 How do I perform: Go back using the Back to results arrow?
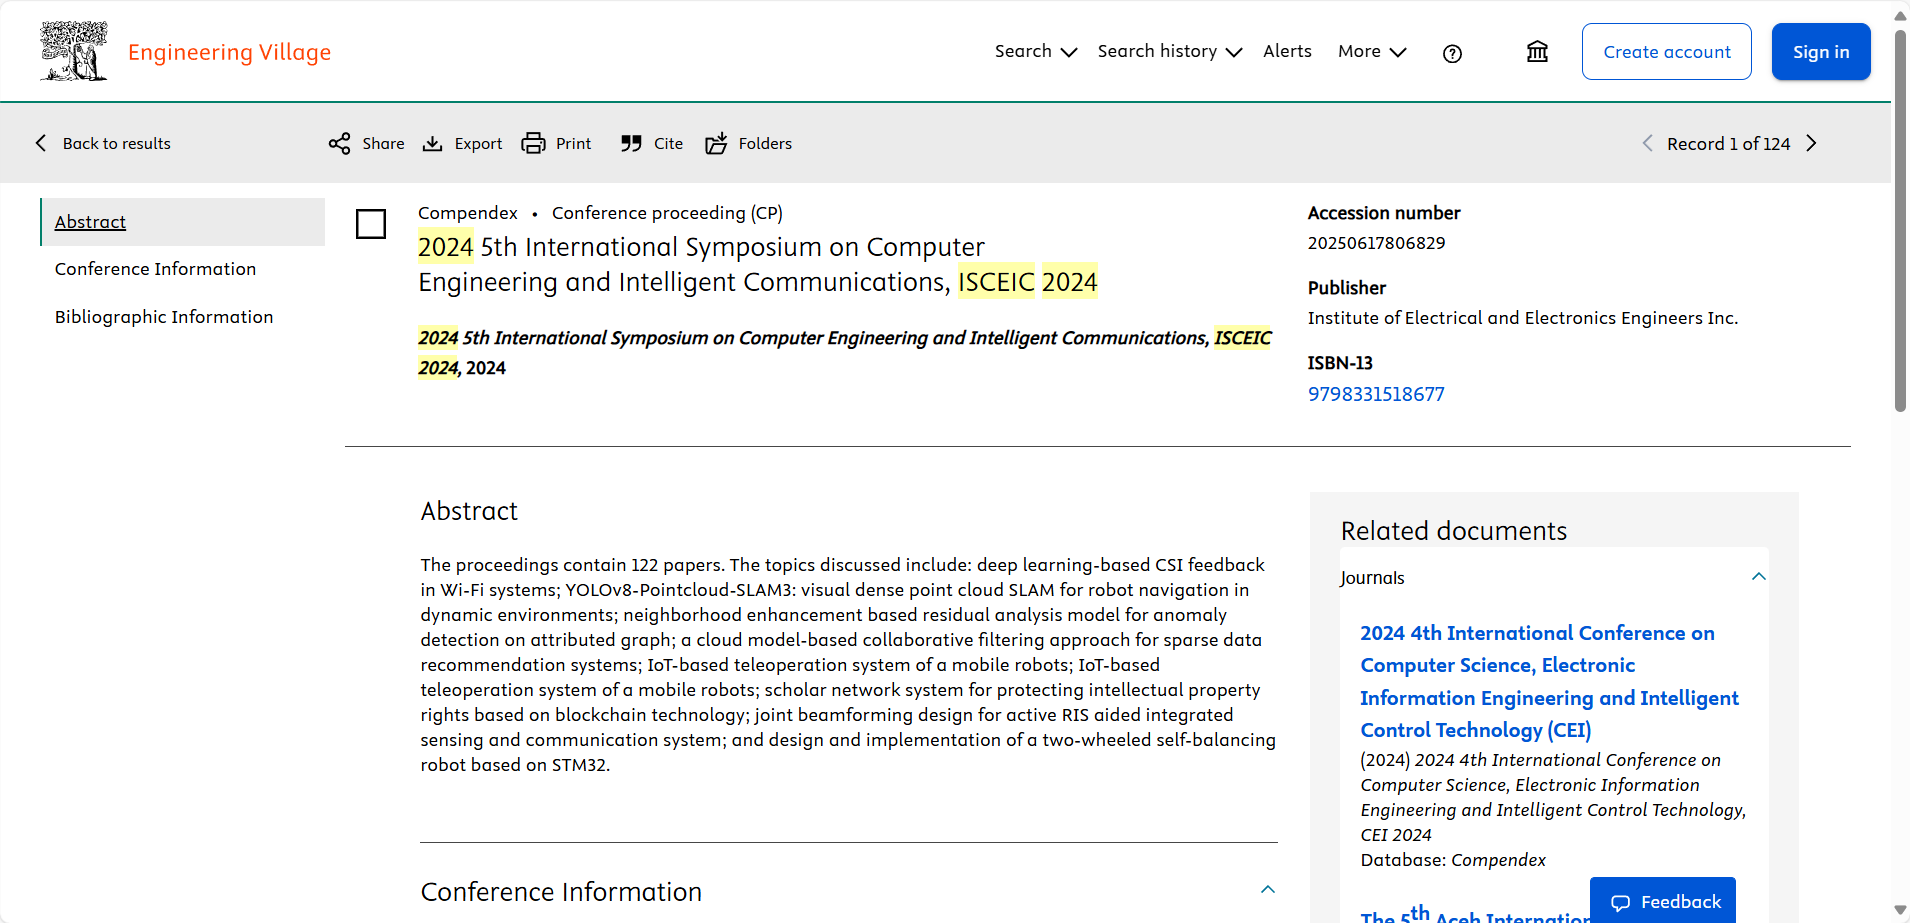click(x=41, y=143)
